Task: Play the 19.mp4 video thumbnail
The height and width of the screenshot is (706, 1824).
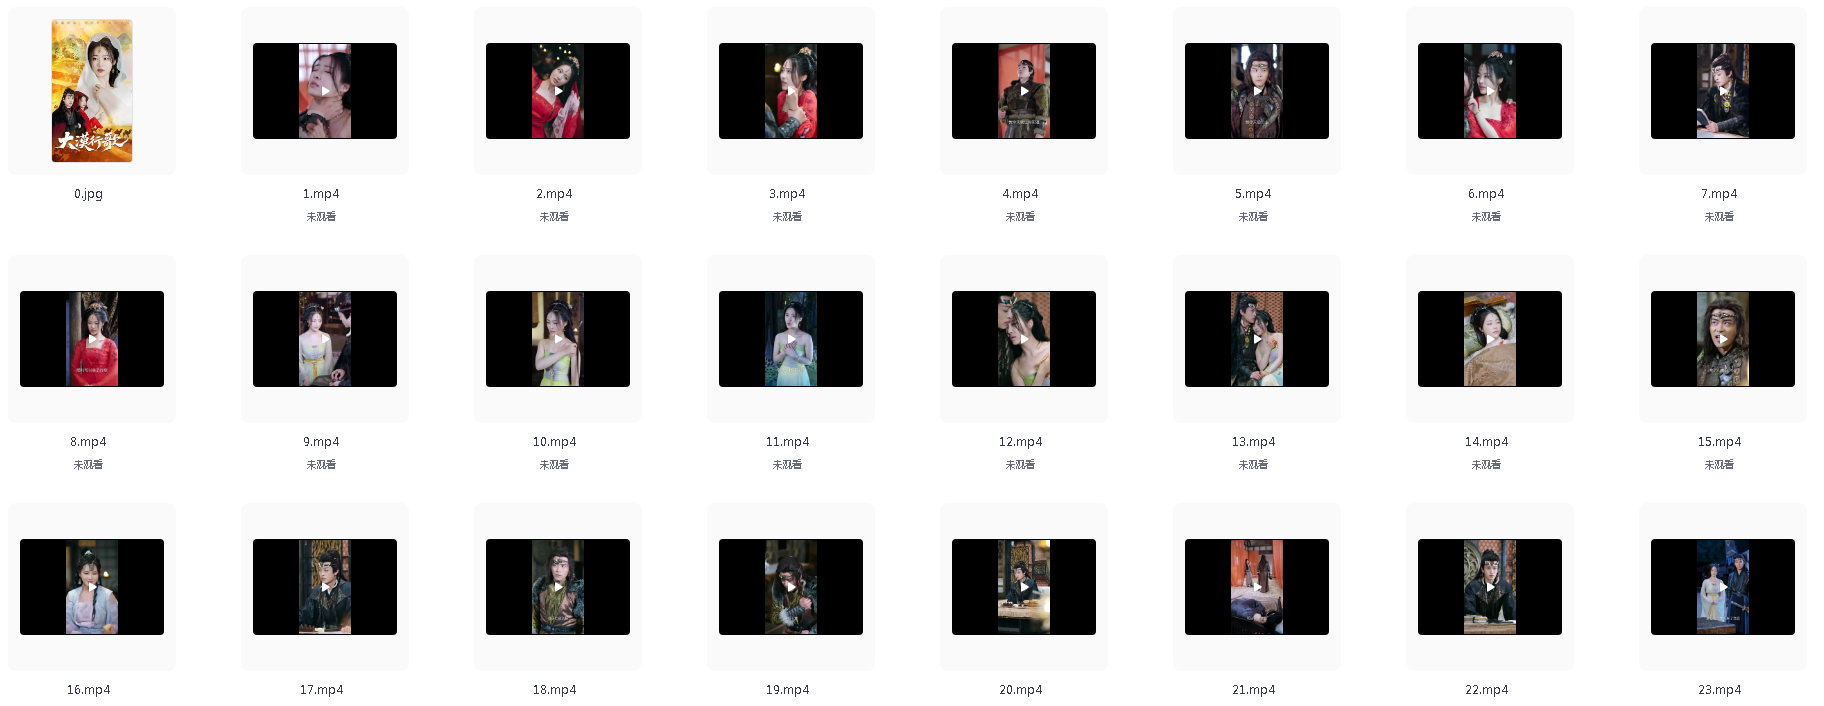Action: 791,587
